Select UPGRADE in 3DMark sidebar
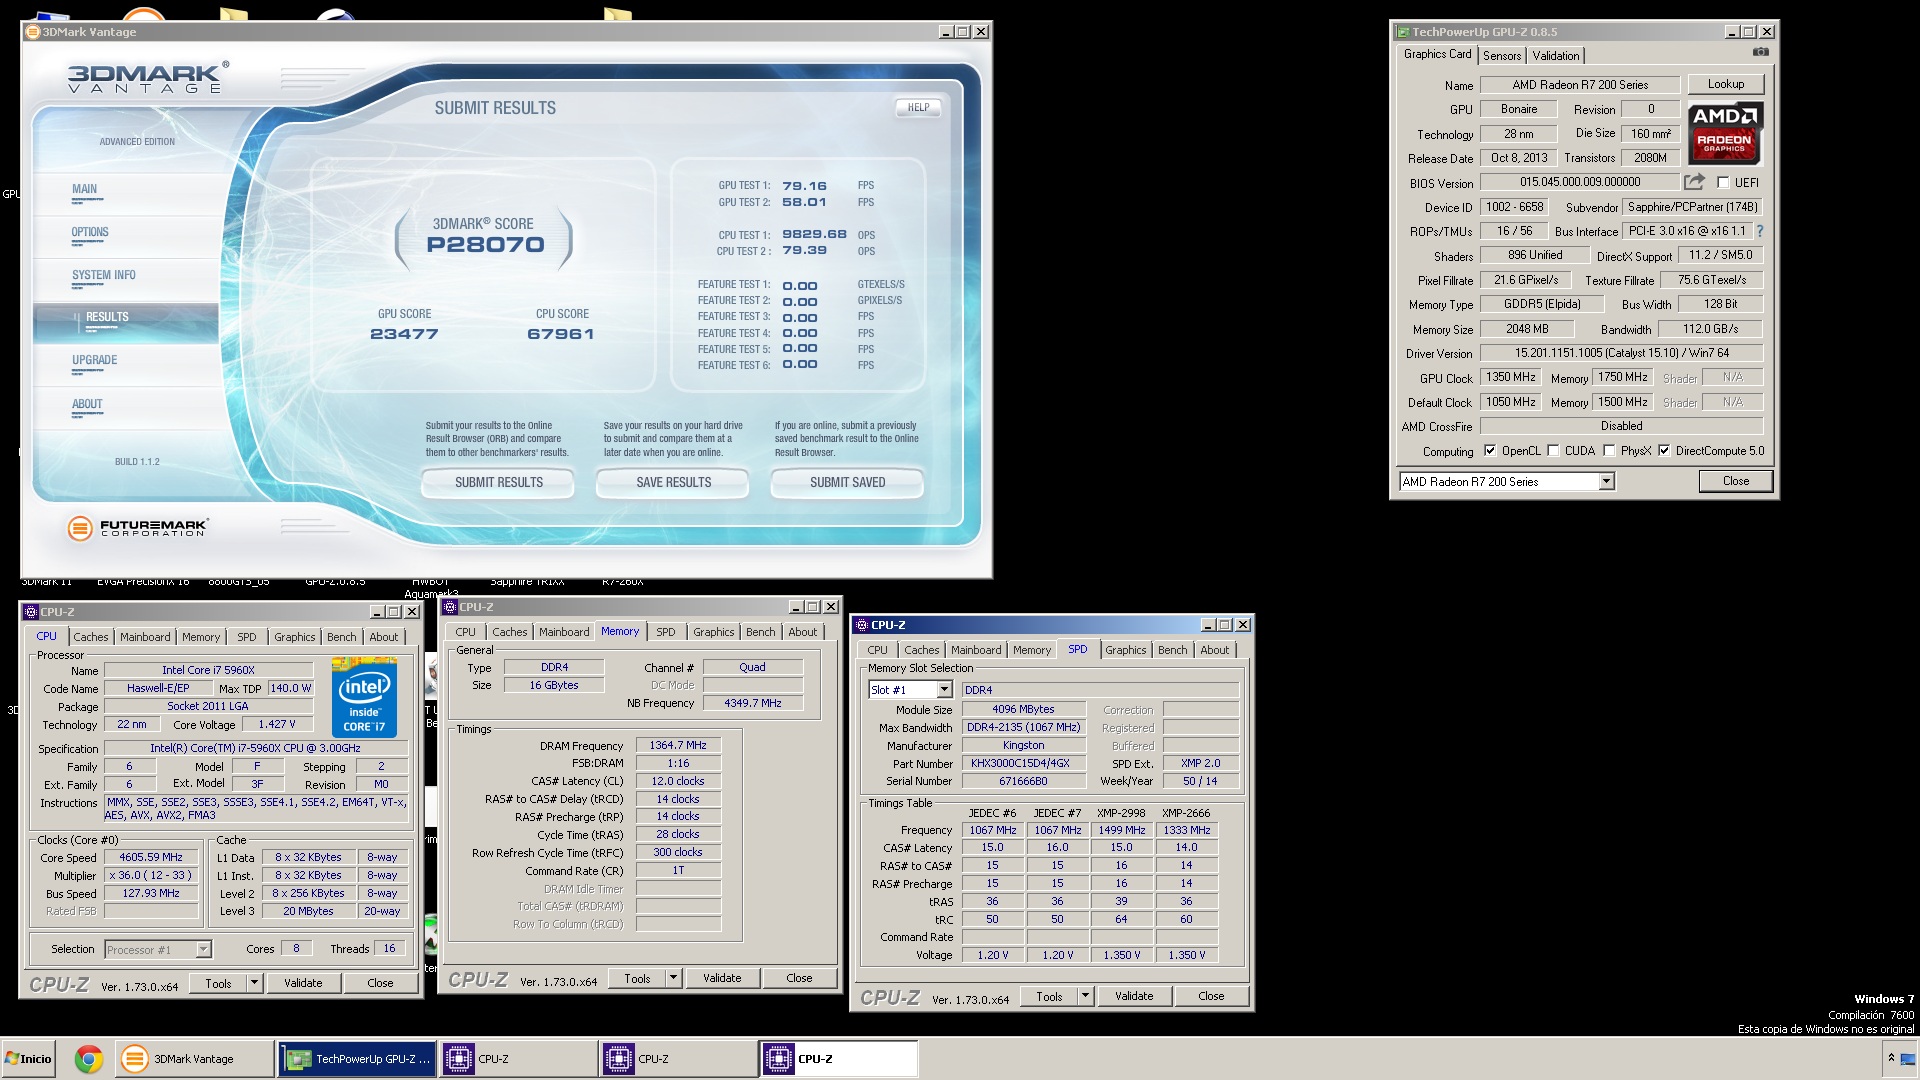Viewport: 1920px width, 1080px height. [95, 360]
